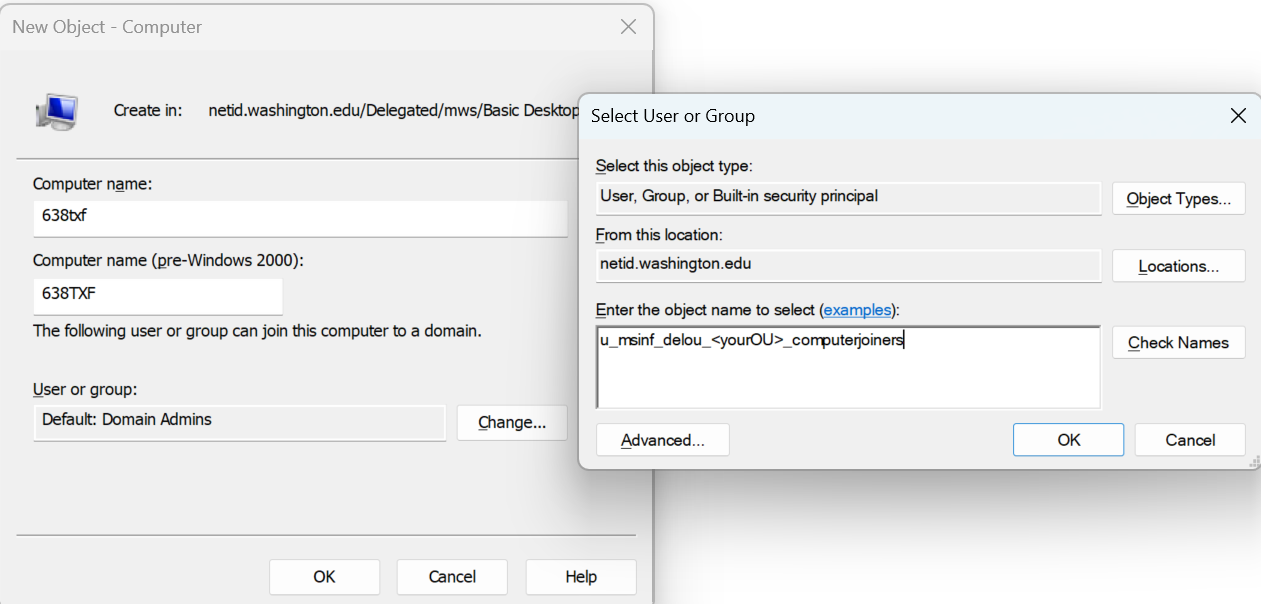Cancel the Select User or Group dialog
Screen dimensions: 1261x604
[1190, 440]
